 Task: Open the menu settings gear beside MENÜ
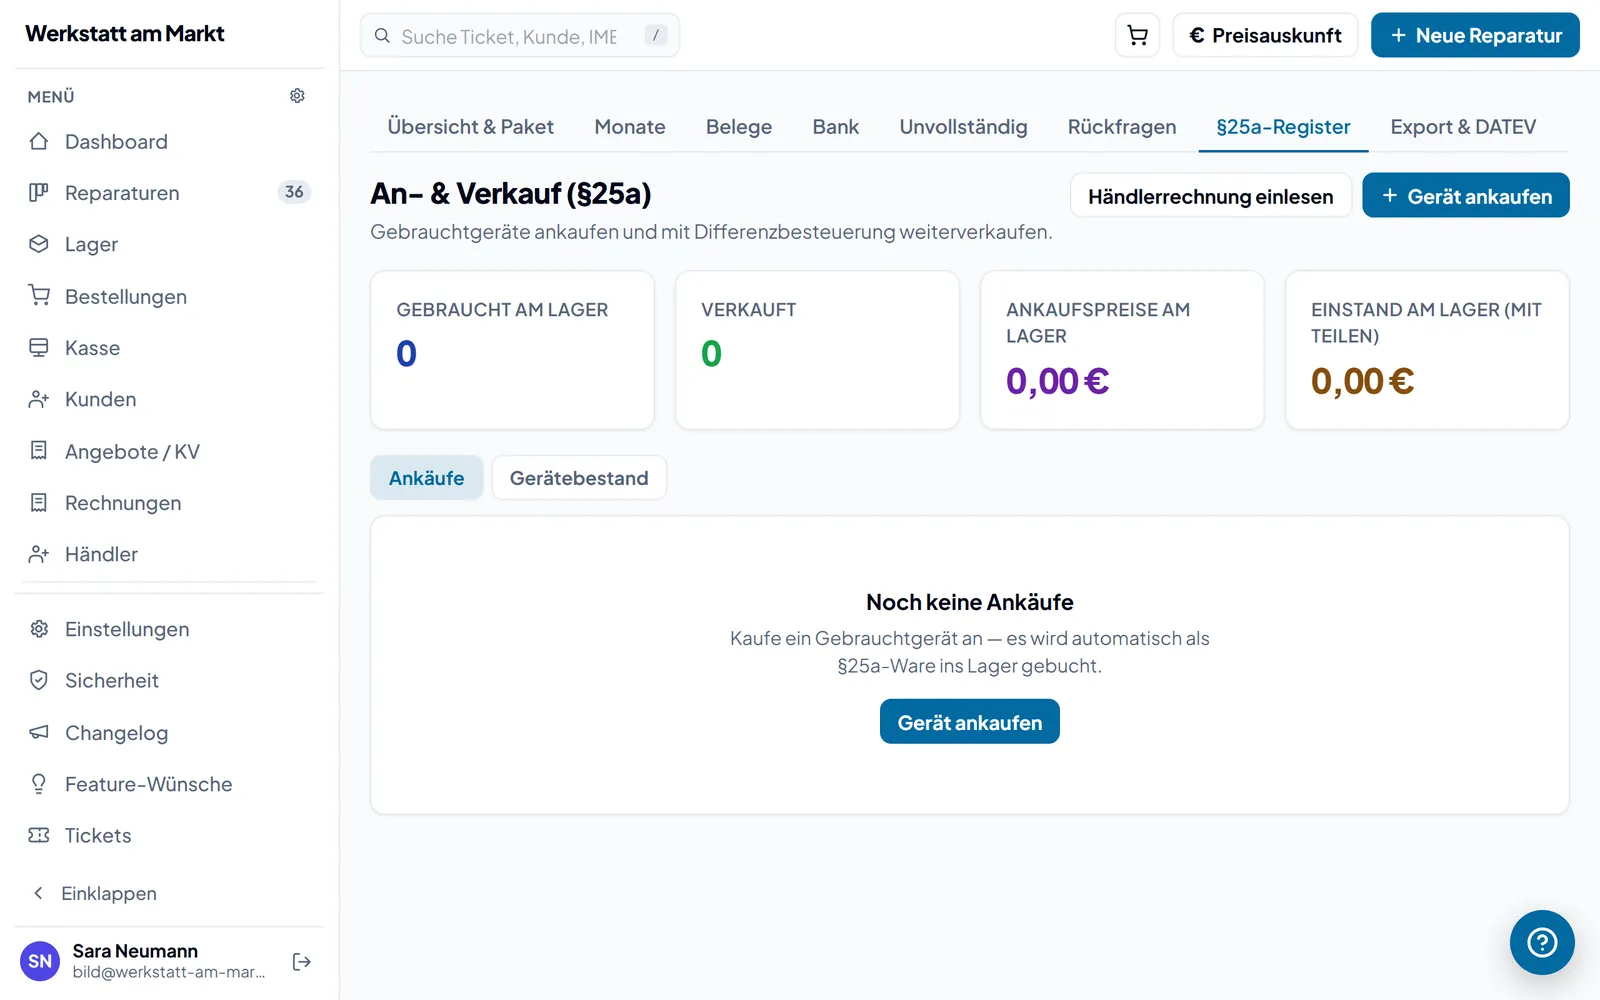[x=297, y=96]
